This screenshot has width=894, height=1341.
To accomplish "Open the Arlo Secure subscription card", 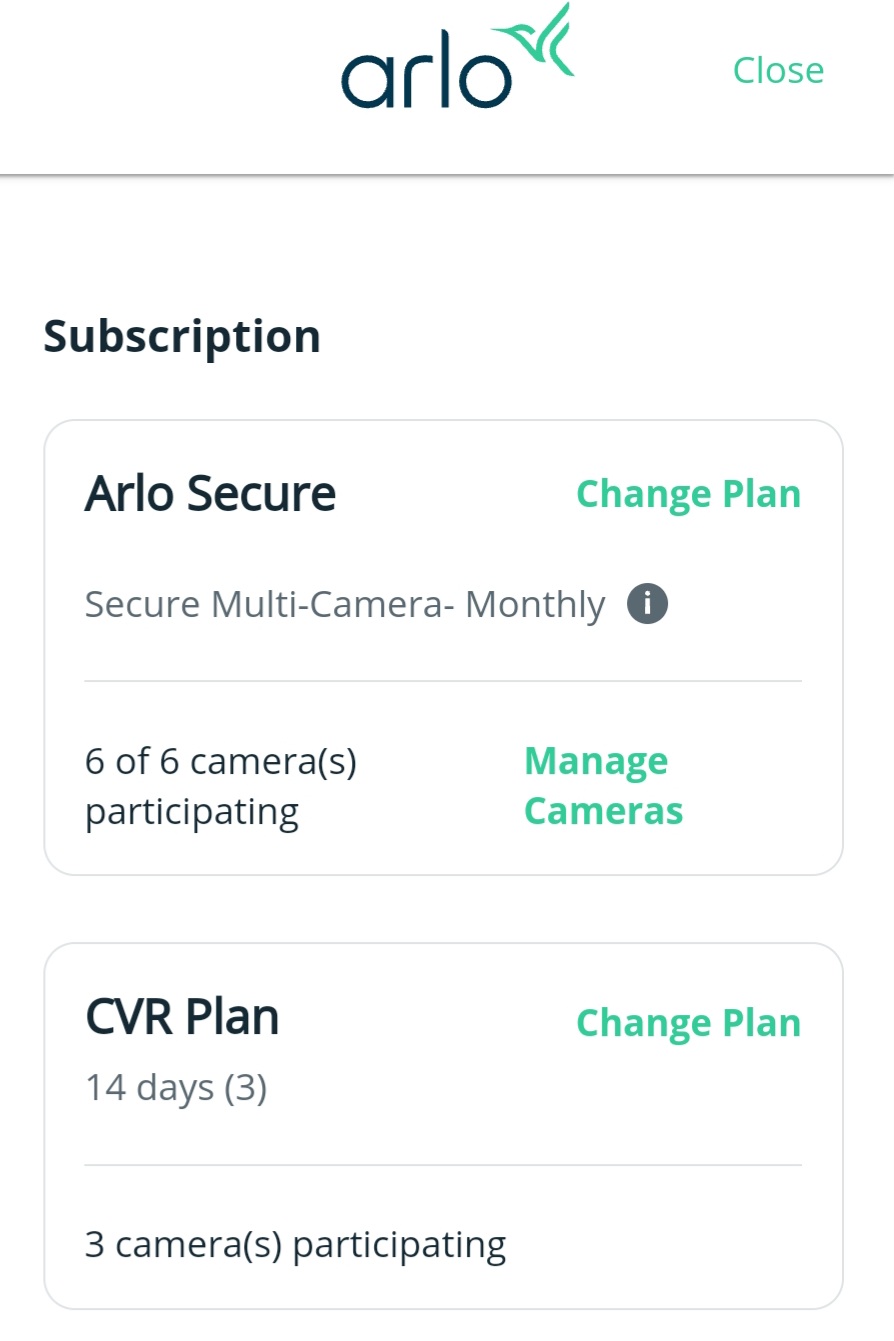I will (446, 645).
